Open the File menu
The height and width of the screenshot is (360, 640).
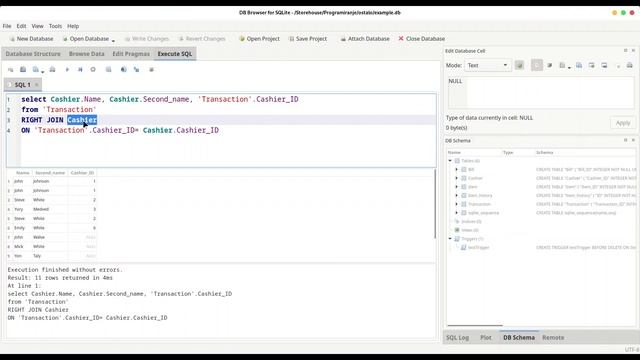coord(7,26)
